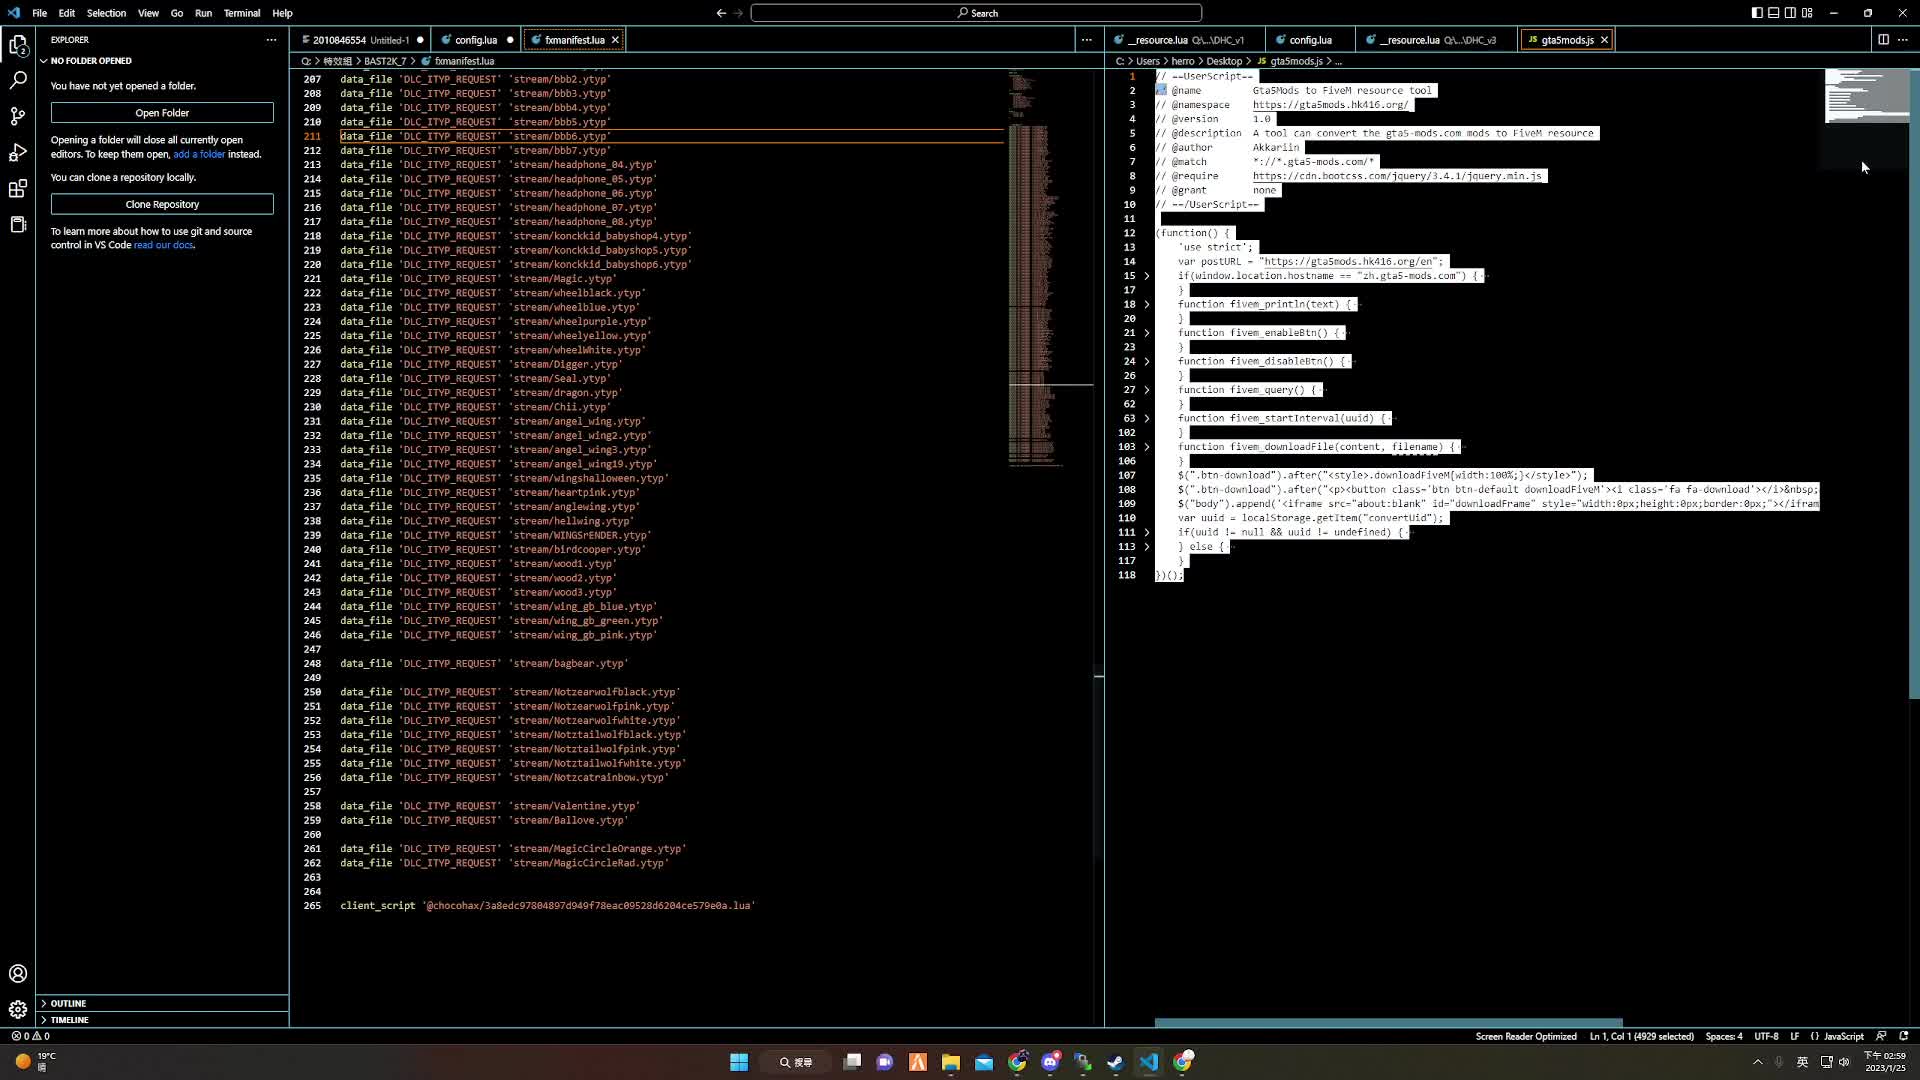Image resolution: width=1920 pixels, height=1080 pixels.
Task: Open the Accounts menu icon
Action: [18, 973]
